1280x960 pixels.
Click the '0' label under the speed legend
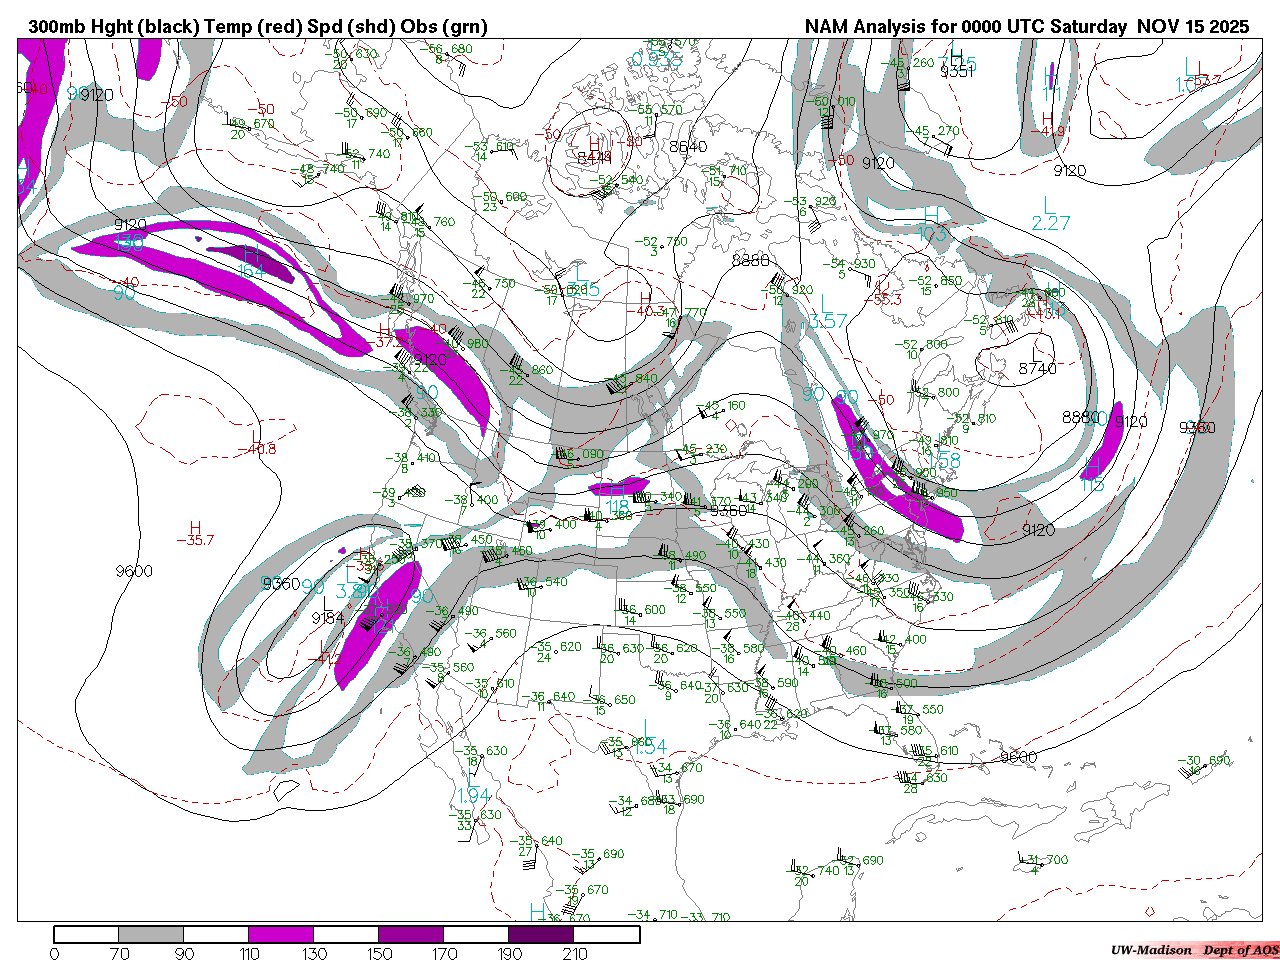click(54, 954)
